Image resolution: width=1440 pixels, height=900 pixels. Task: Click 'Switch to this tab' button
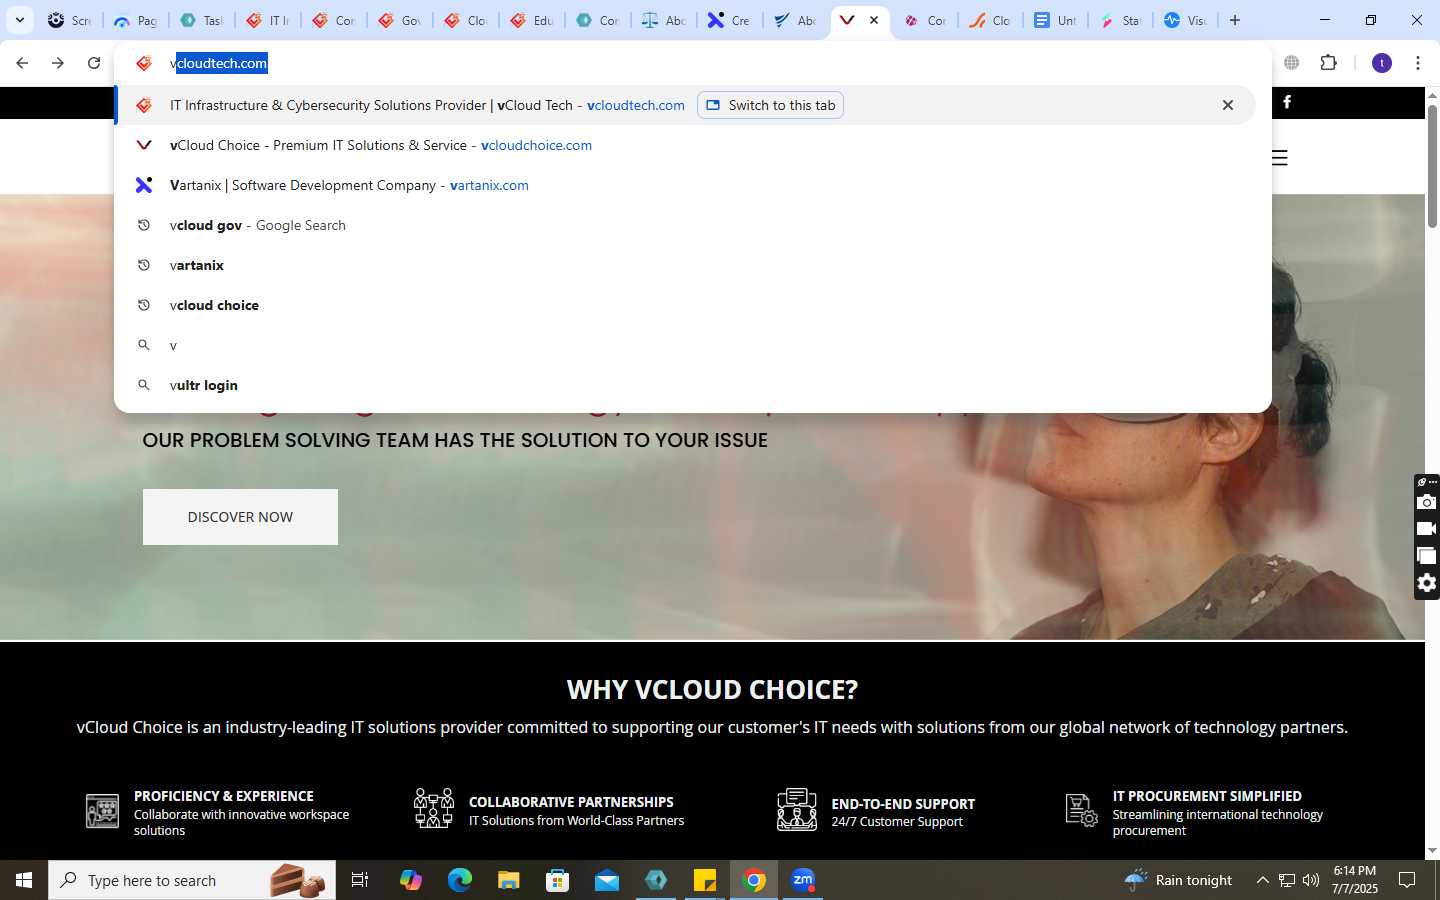coord(770,105)
